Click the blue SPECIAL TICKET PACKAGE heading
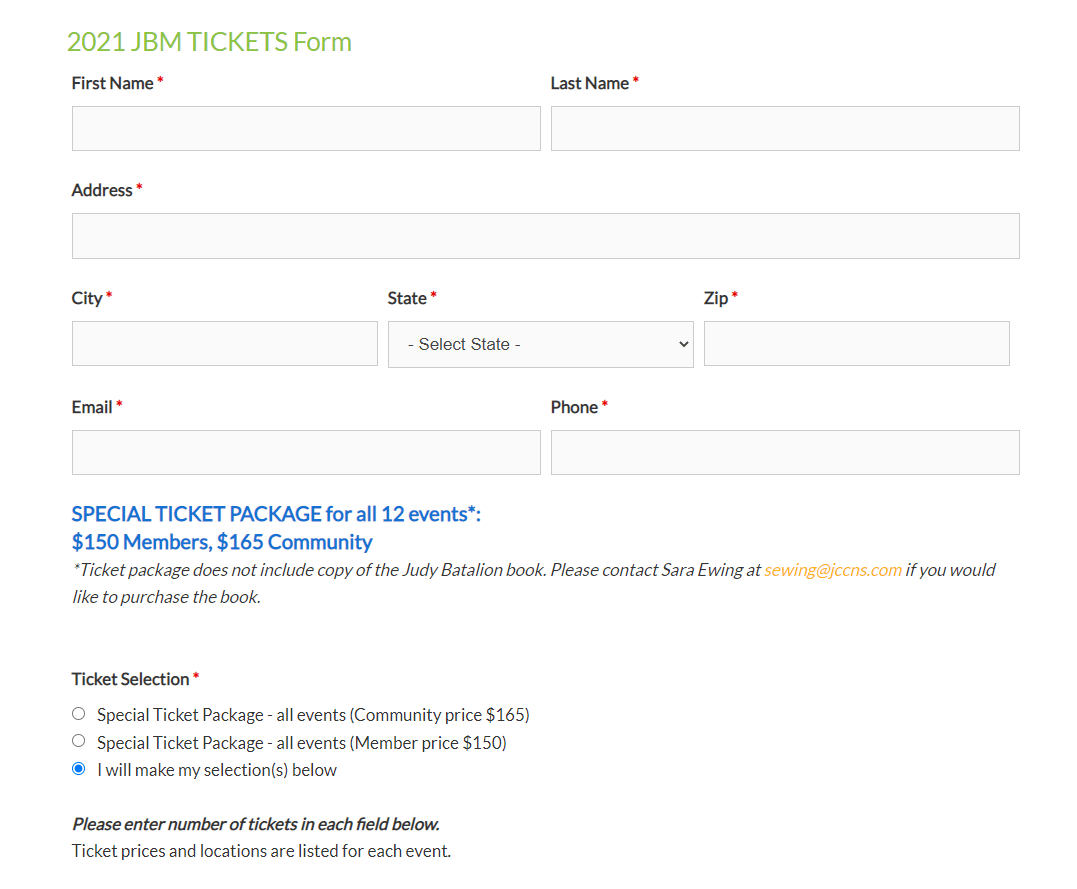 click(x=275, y=513)
